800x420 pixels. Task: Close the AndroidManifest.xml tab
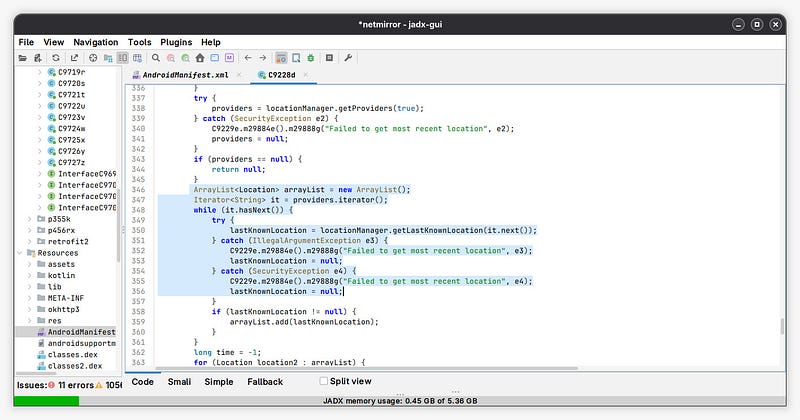pyautogui.click(x=239, y=75)
